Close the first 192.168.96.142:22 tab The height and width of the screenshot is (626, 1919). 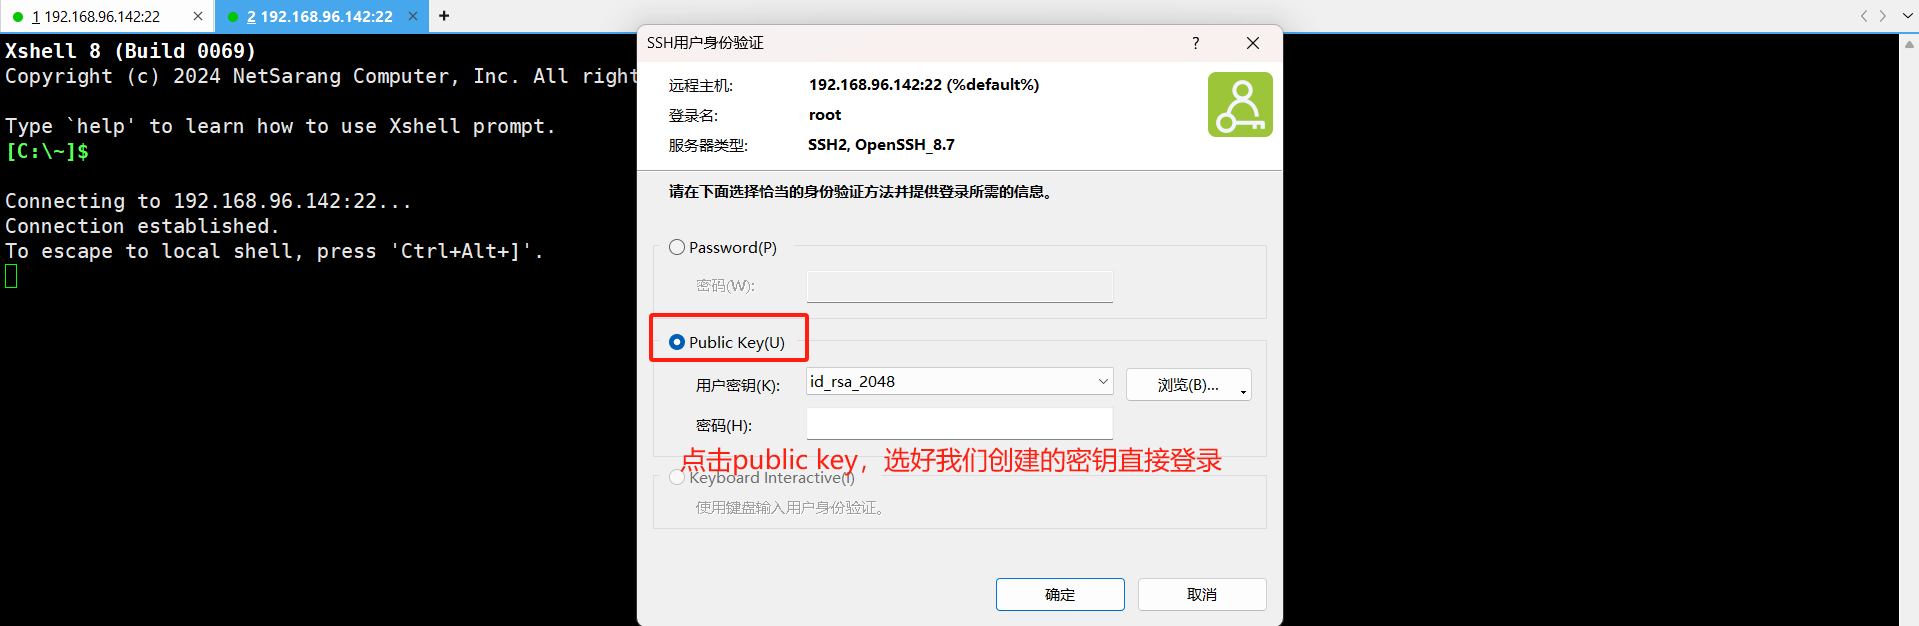pyautogui.click(x=198, y=16)
